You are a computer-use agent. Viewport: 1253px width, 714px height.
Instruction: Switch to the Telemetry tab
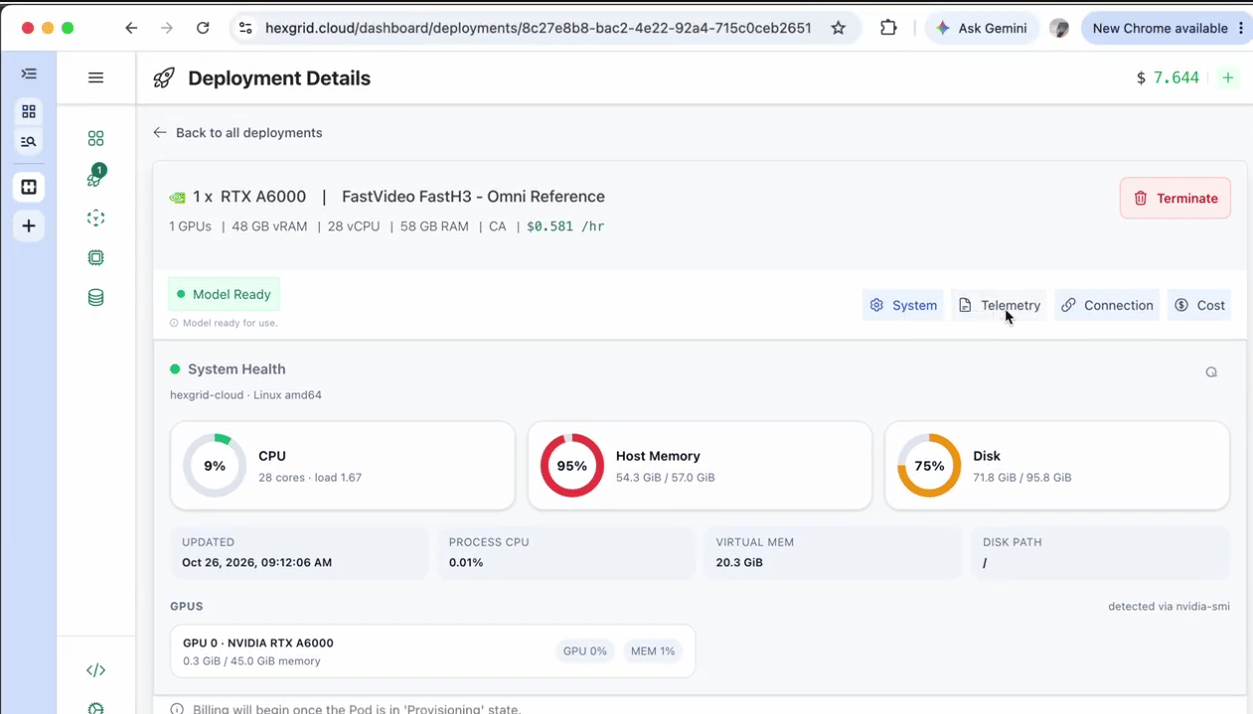(x=999, y=305)
